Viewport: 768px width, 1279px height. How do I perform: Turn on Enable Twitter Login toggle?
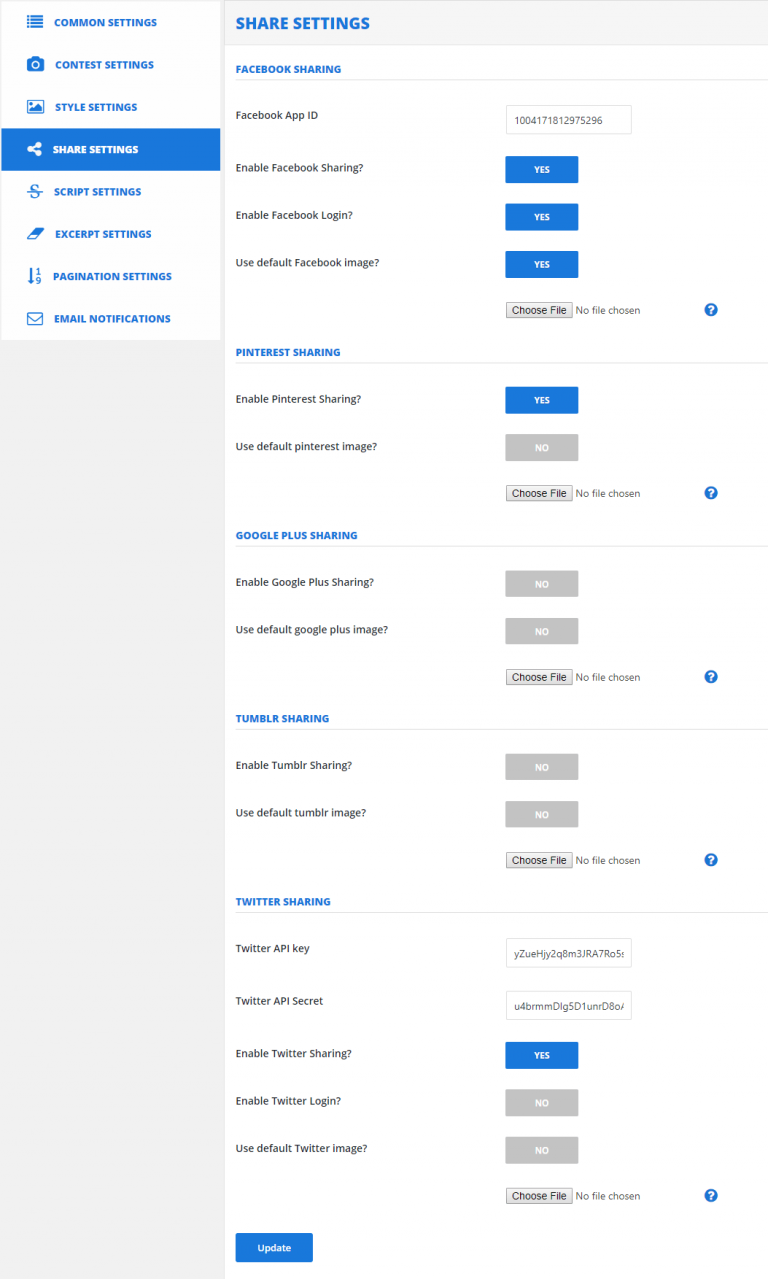(x=542, y=1103)
